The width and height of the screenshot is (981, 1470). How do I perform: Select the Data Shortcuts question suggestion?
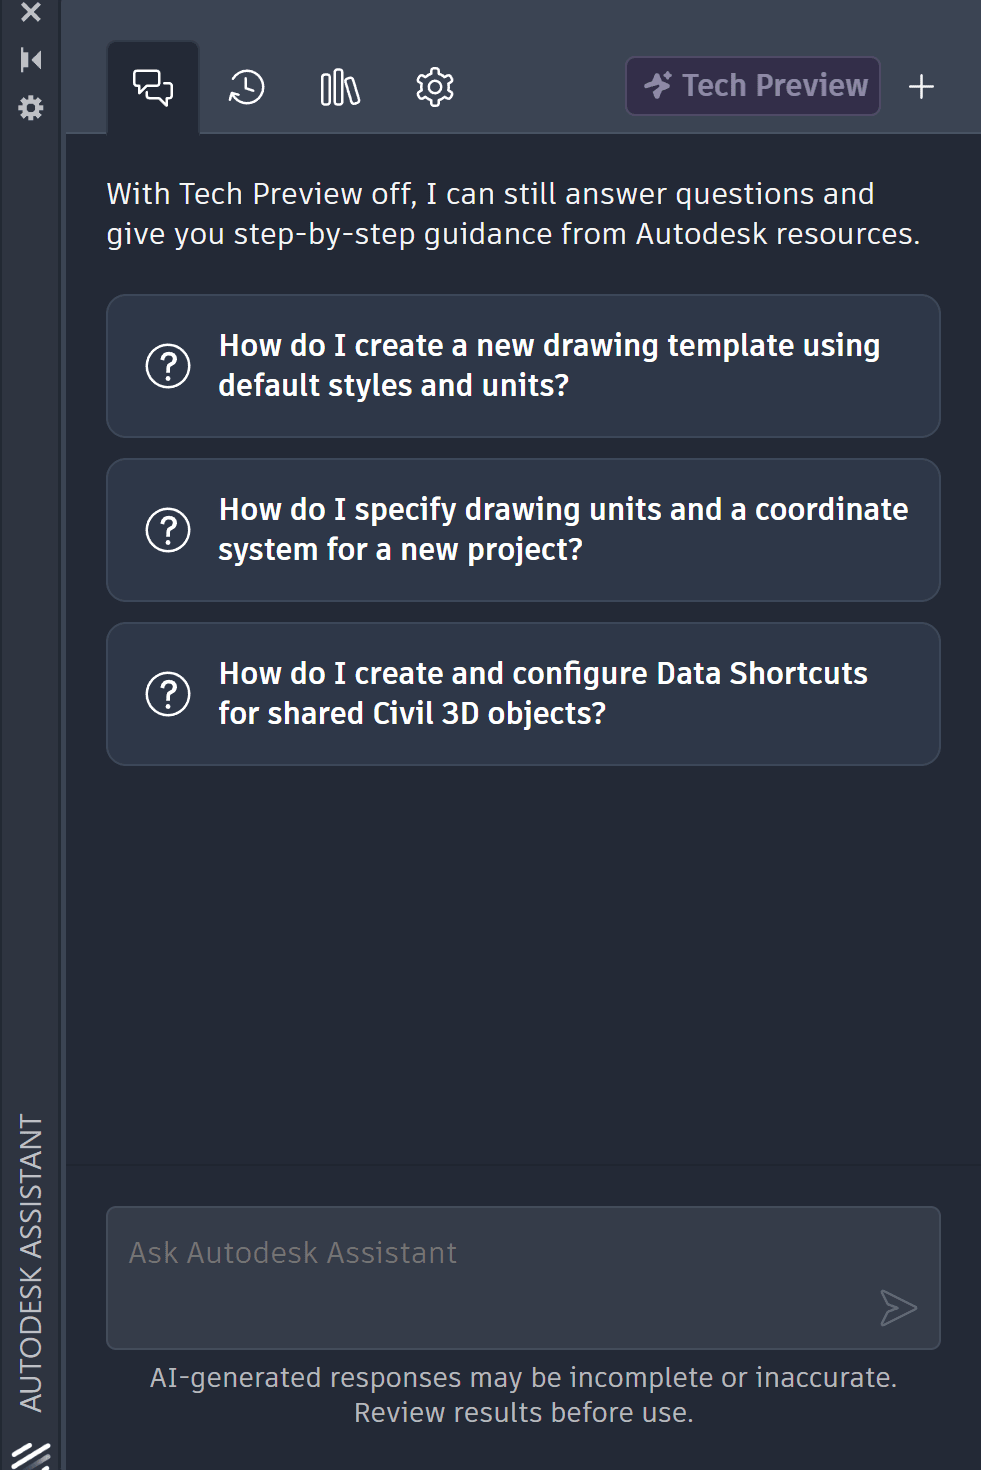coord(523,694)
